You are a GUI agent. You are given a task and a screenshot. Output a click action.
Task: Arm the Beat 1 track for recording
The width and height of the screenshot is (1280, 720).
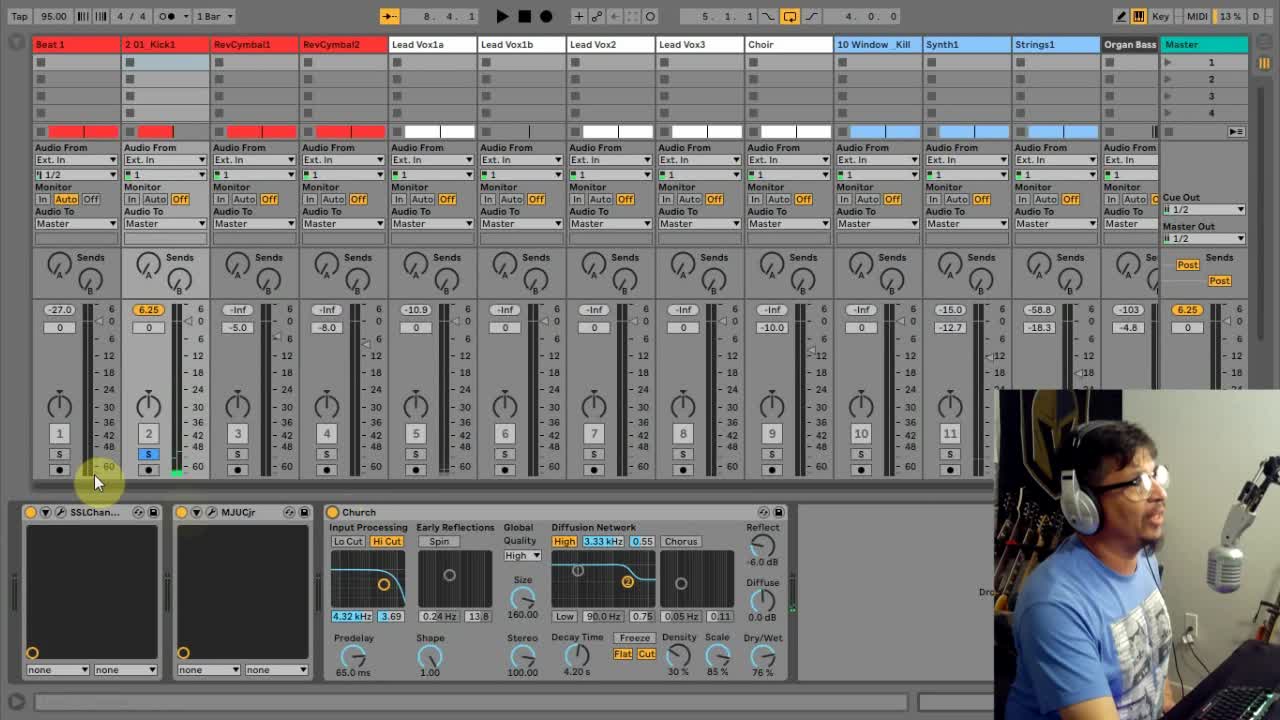click(59, 470)
